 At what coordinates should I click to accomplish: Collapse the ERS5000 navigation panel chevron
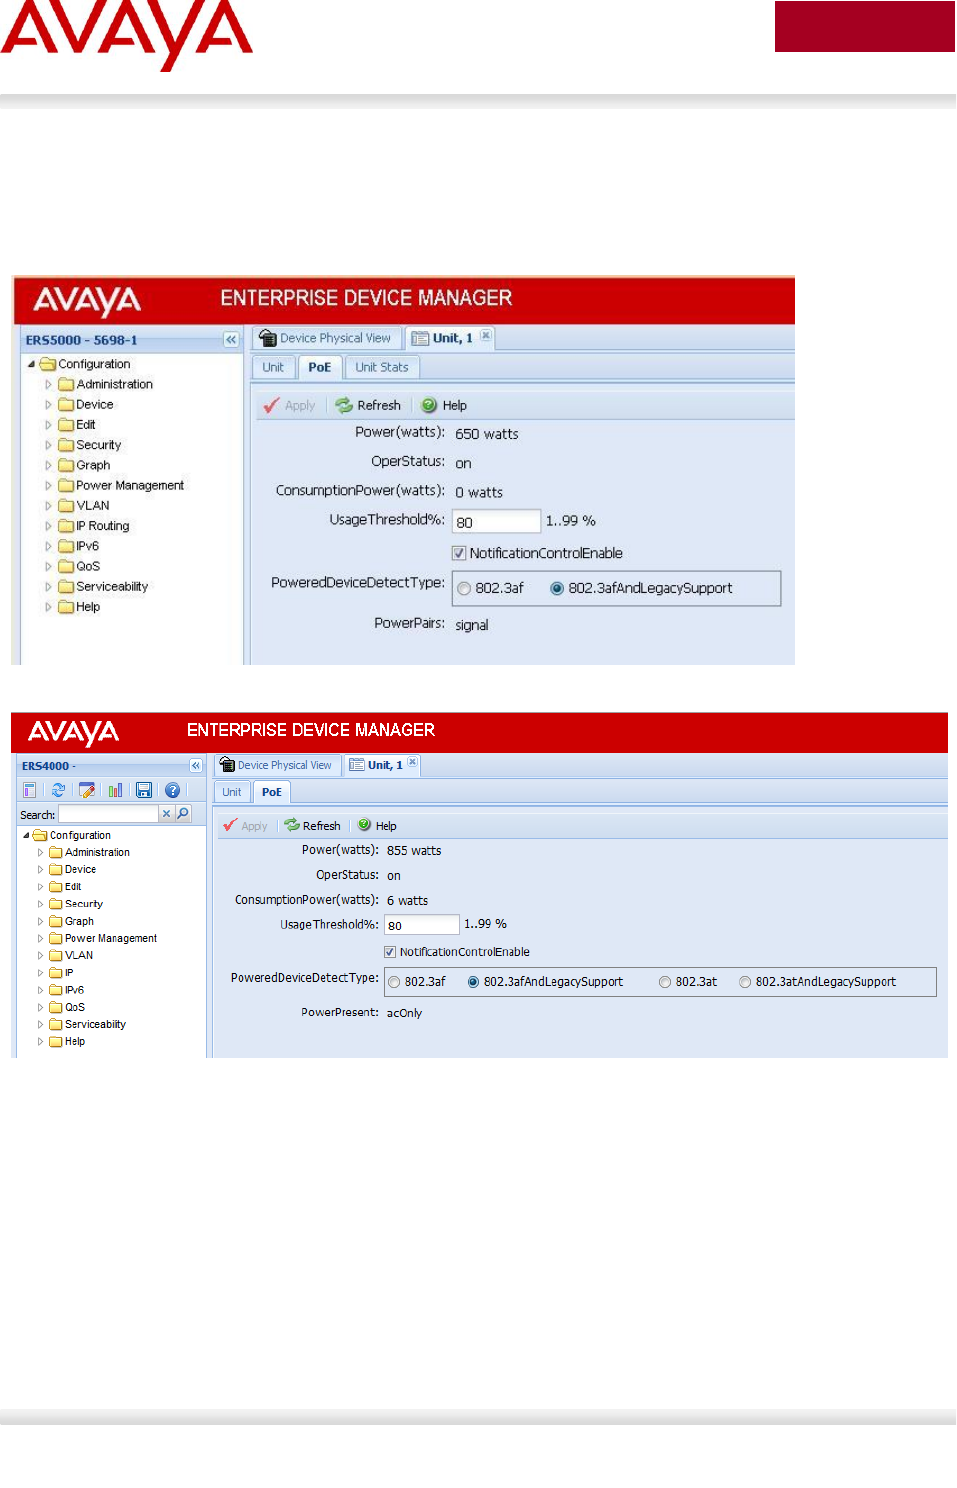pyautogui.click(x=231, y=340)
